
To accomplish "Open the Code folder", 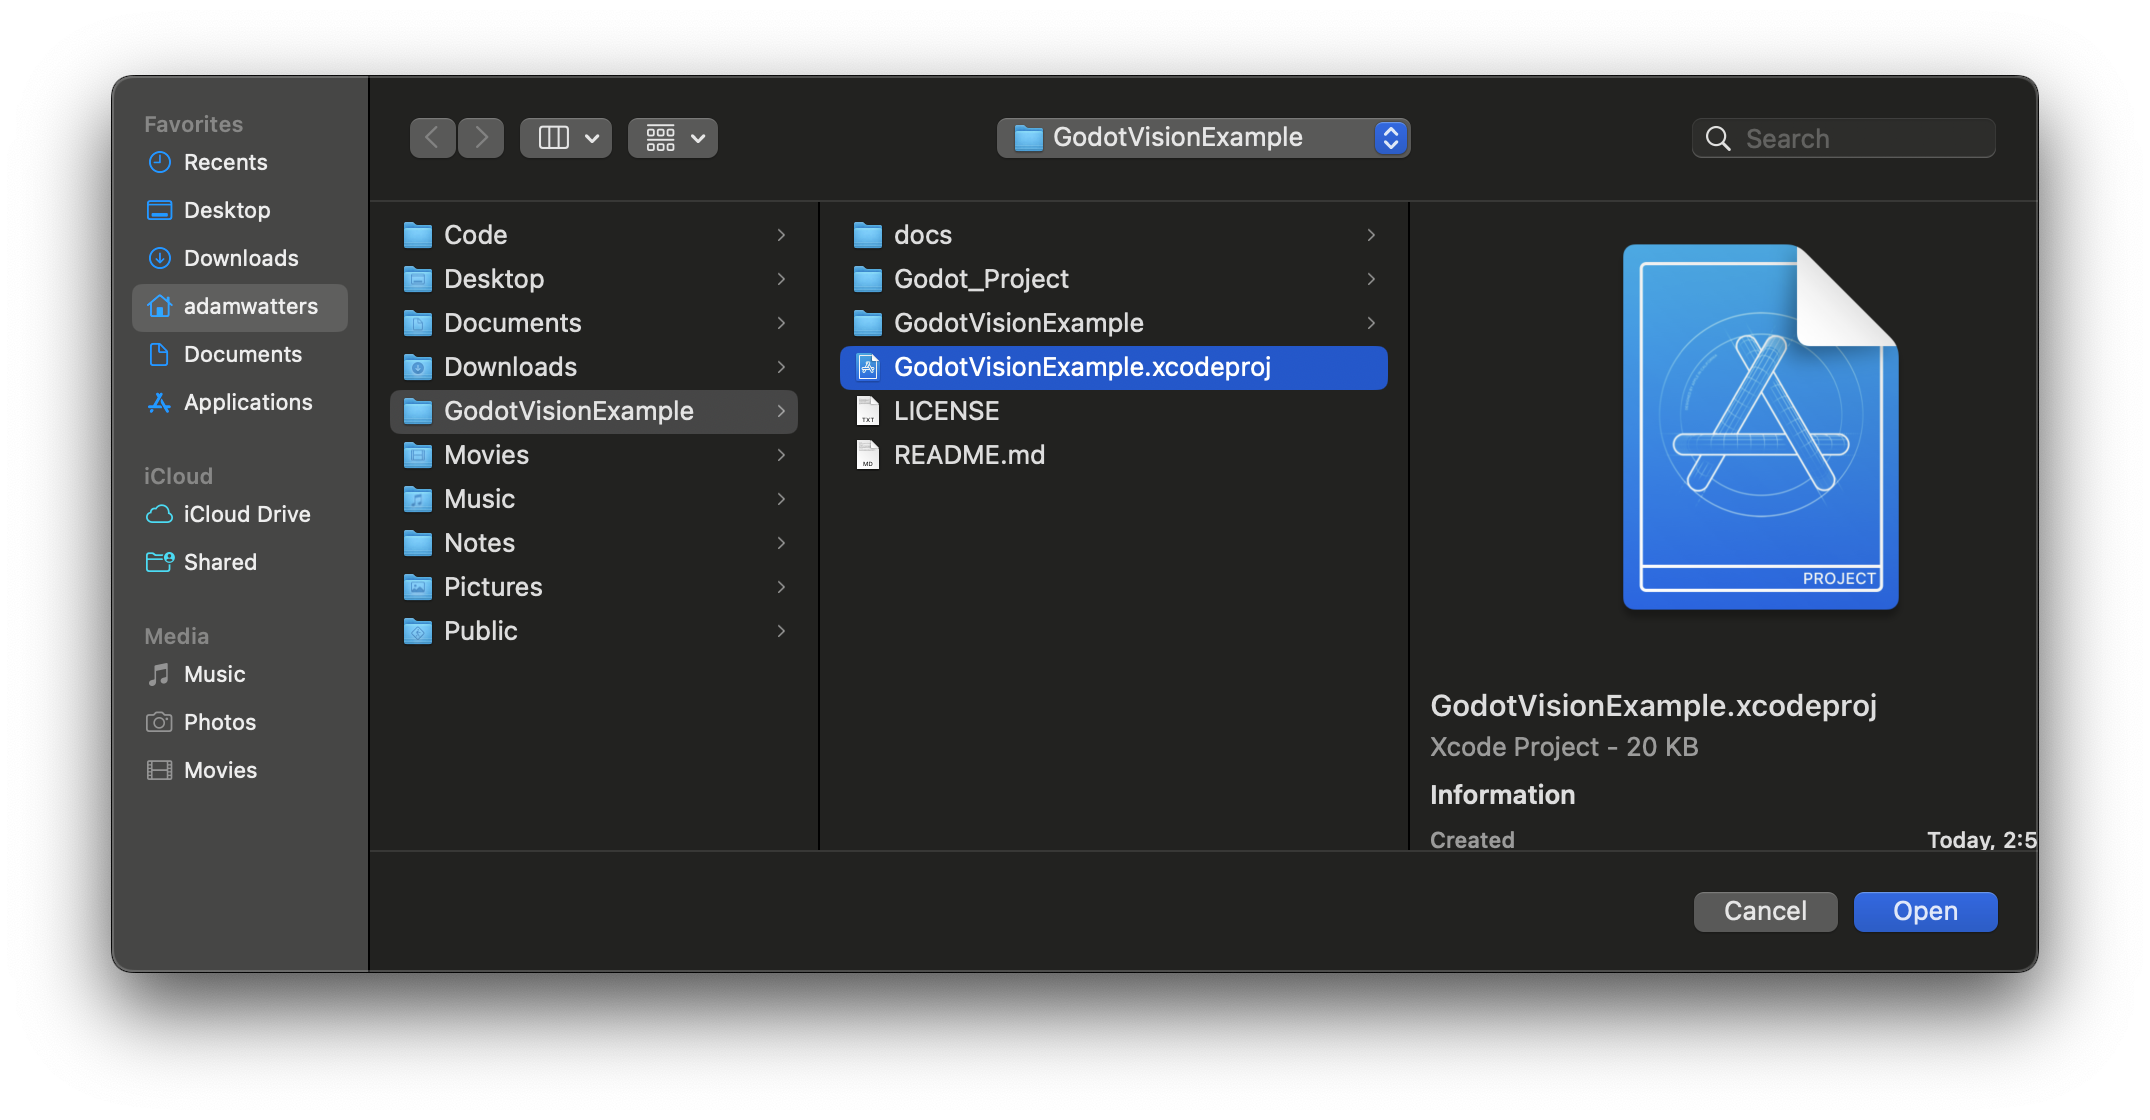I will 475,234.
